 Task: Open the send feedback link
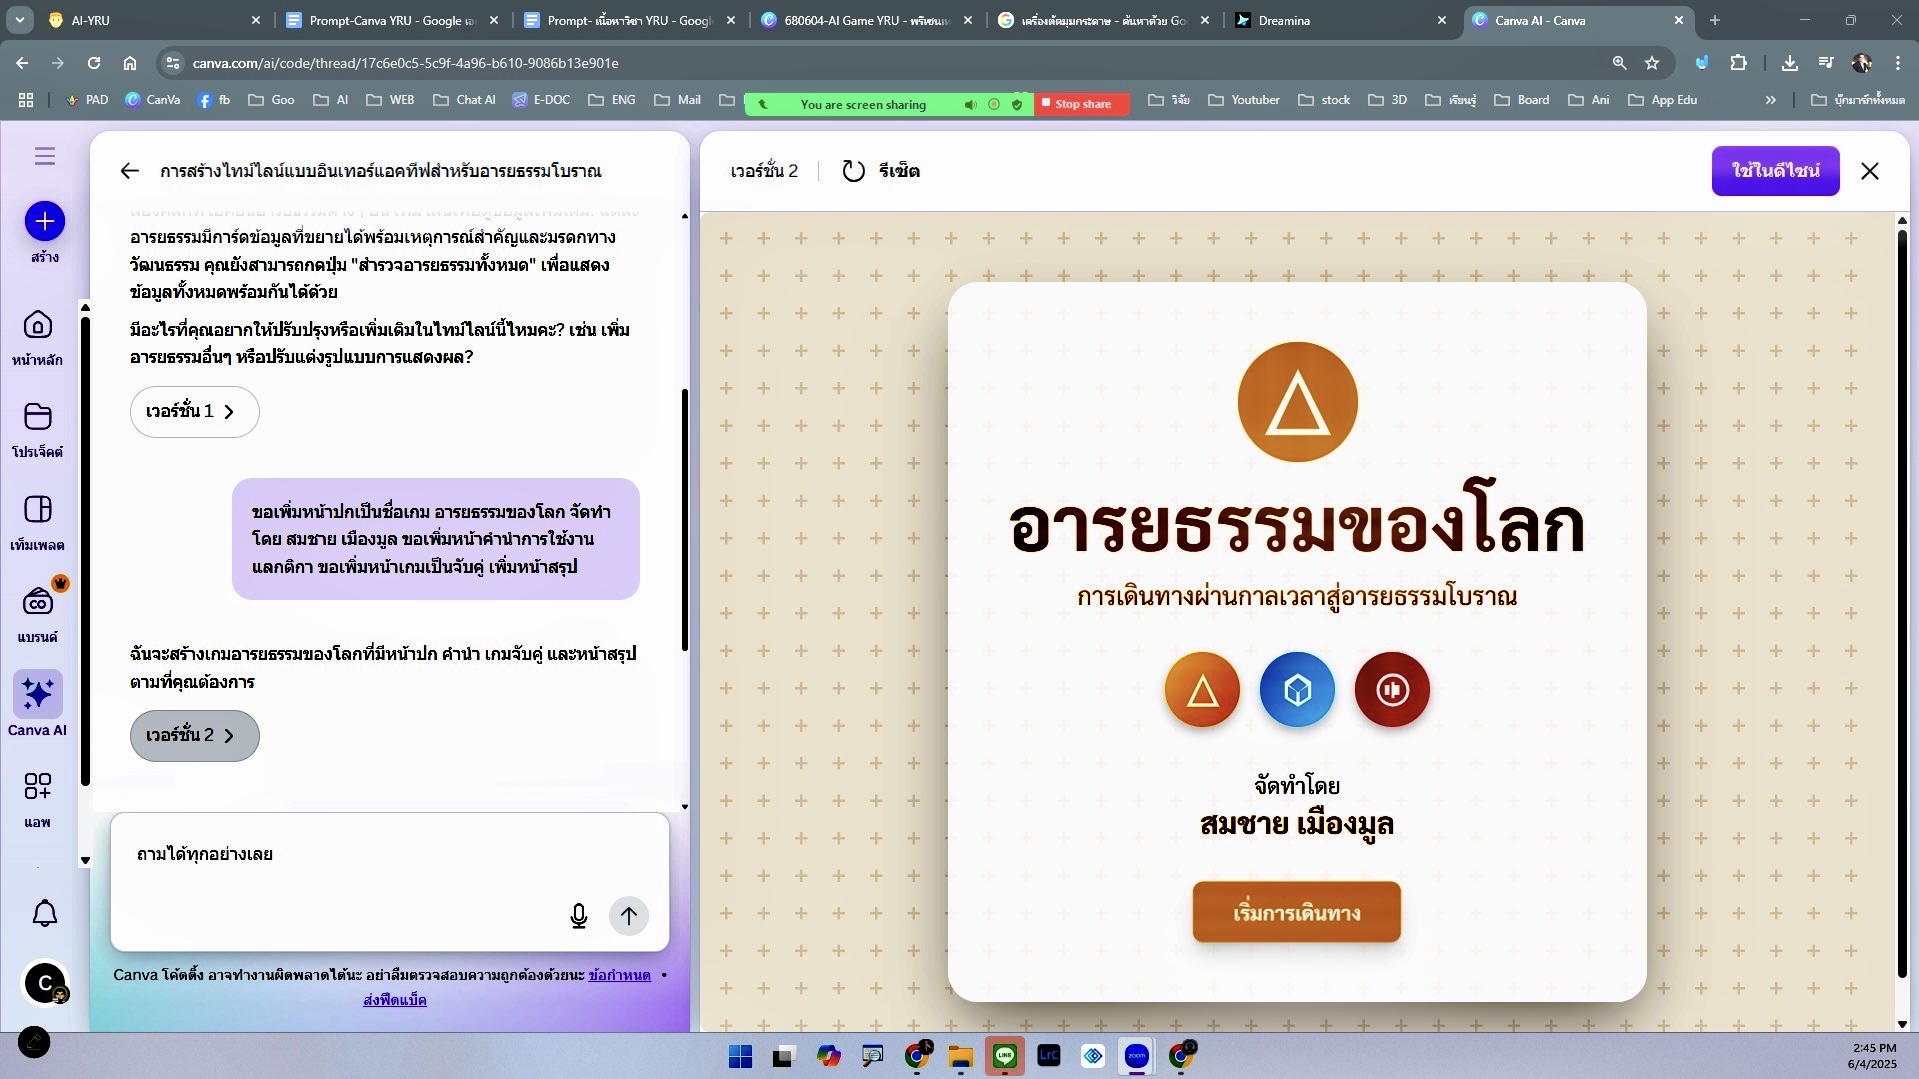click(395, 1000)
